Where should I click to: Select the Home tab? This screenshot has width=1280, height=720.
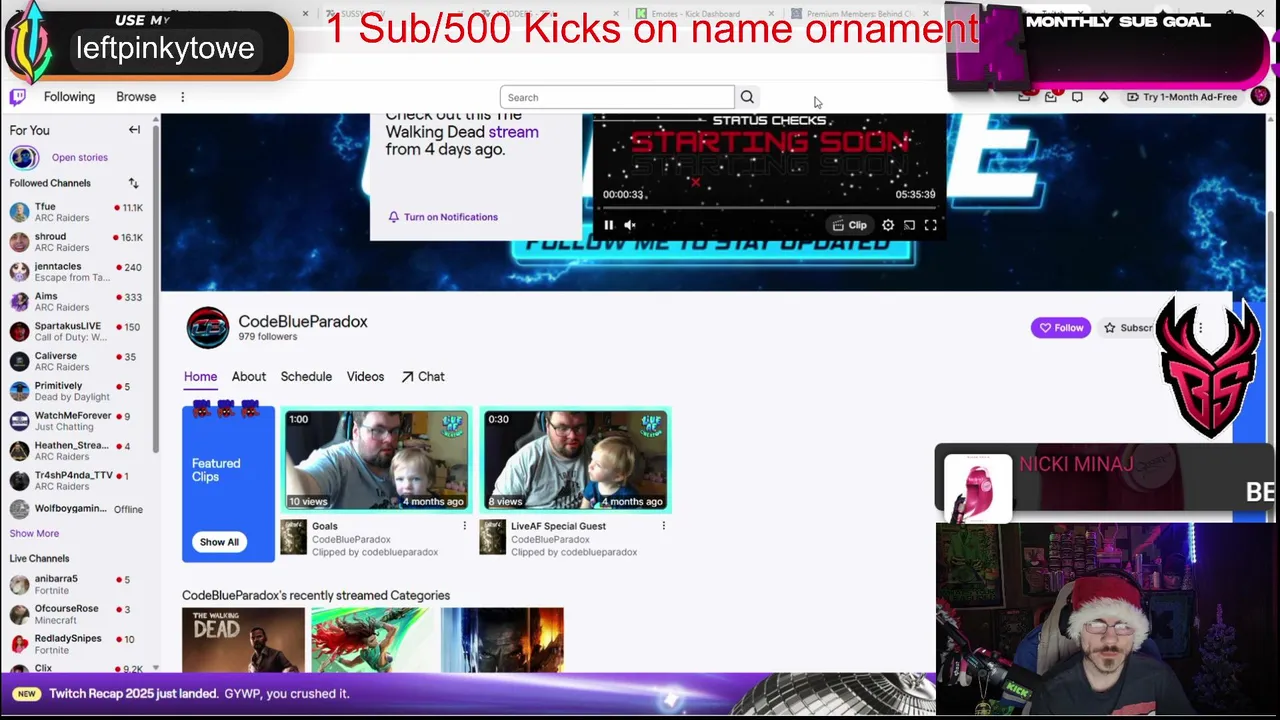[200, 377]
